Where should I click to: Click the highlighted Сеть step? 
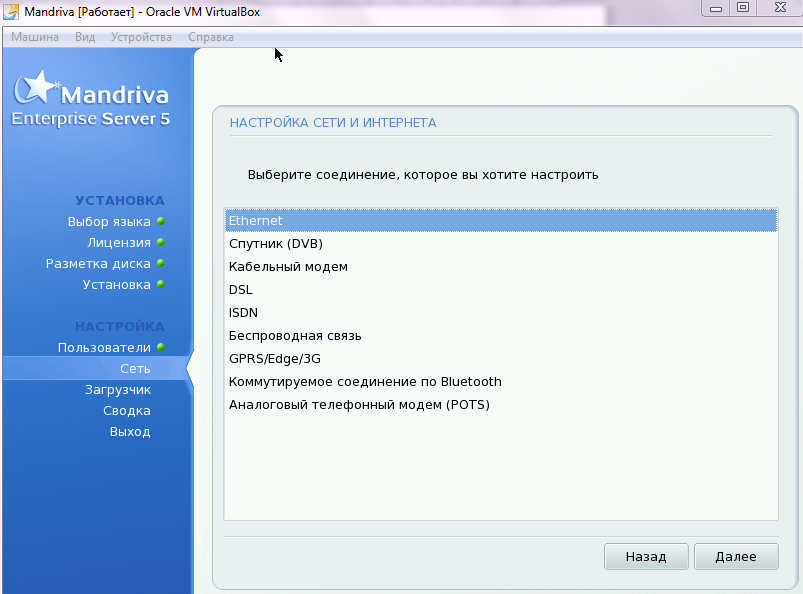[135, 368]
